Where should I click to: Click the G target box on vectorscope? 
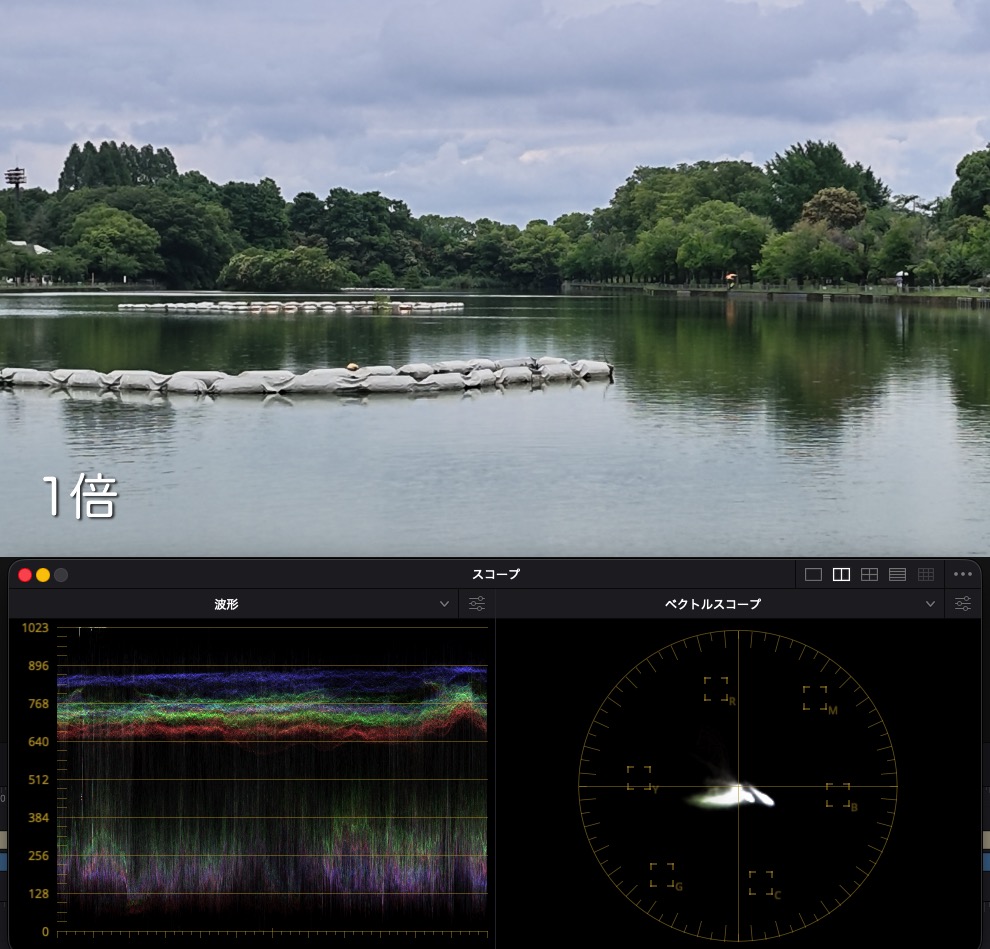[662, 875]
